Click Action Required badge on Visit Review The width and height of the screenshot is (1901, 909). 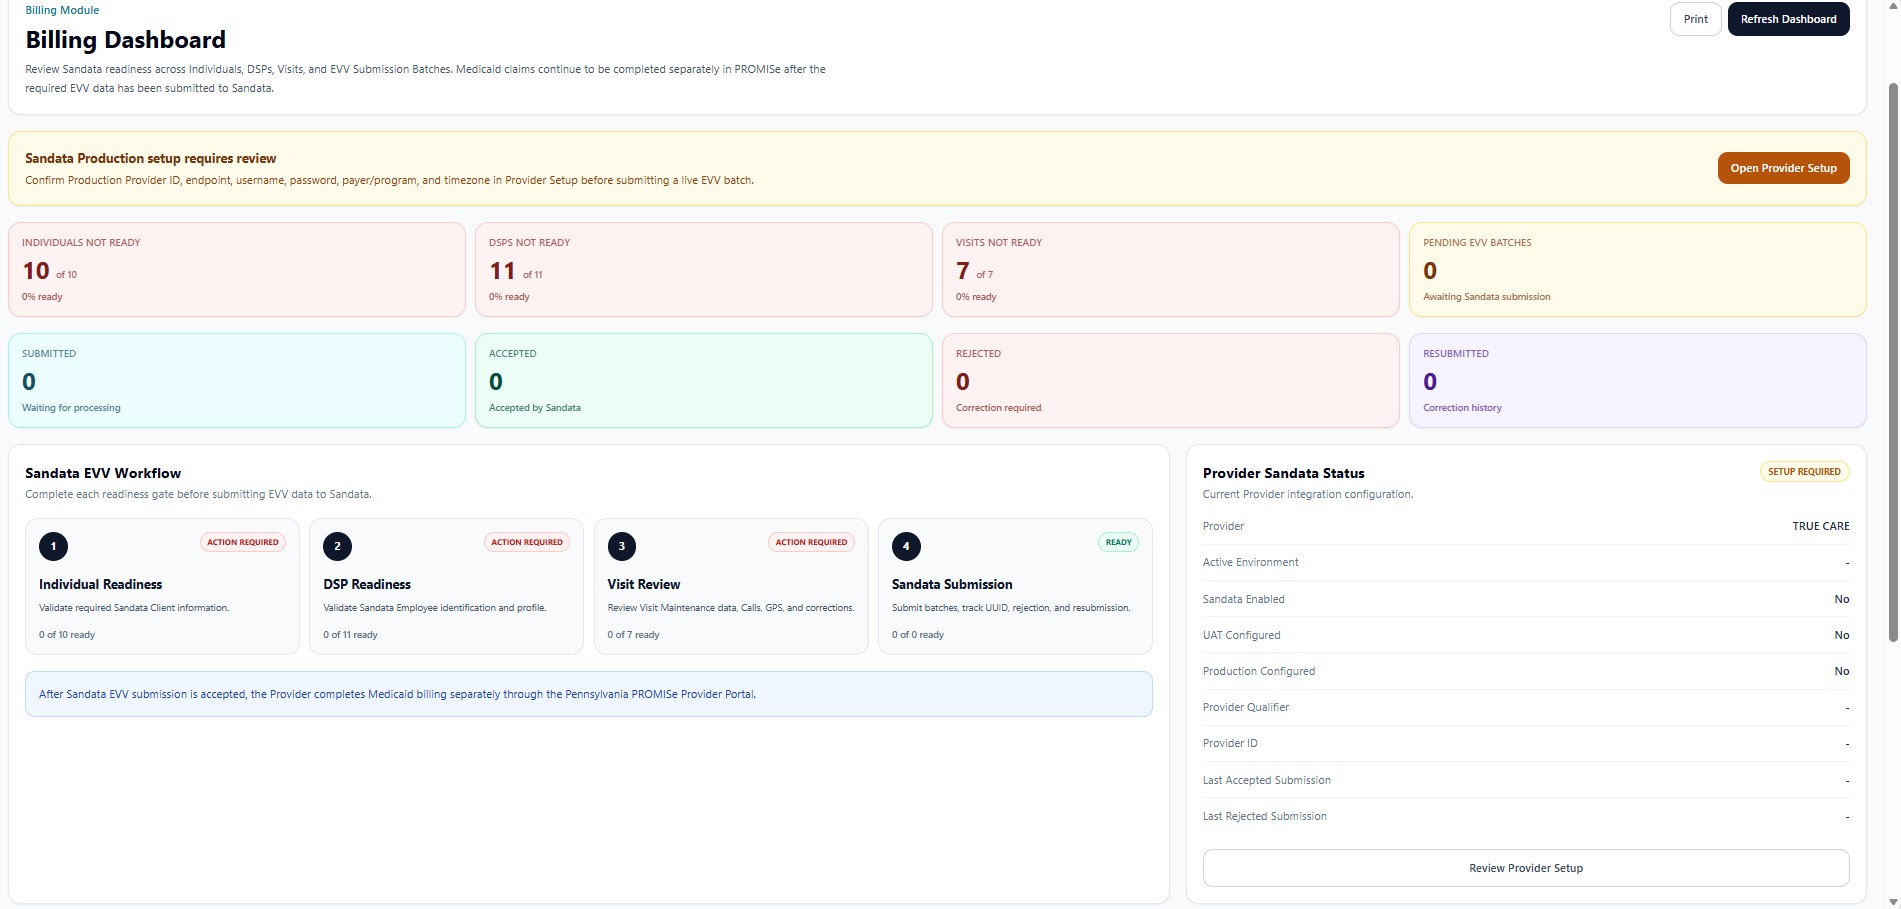[x=811, y=542]
